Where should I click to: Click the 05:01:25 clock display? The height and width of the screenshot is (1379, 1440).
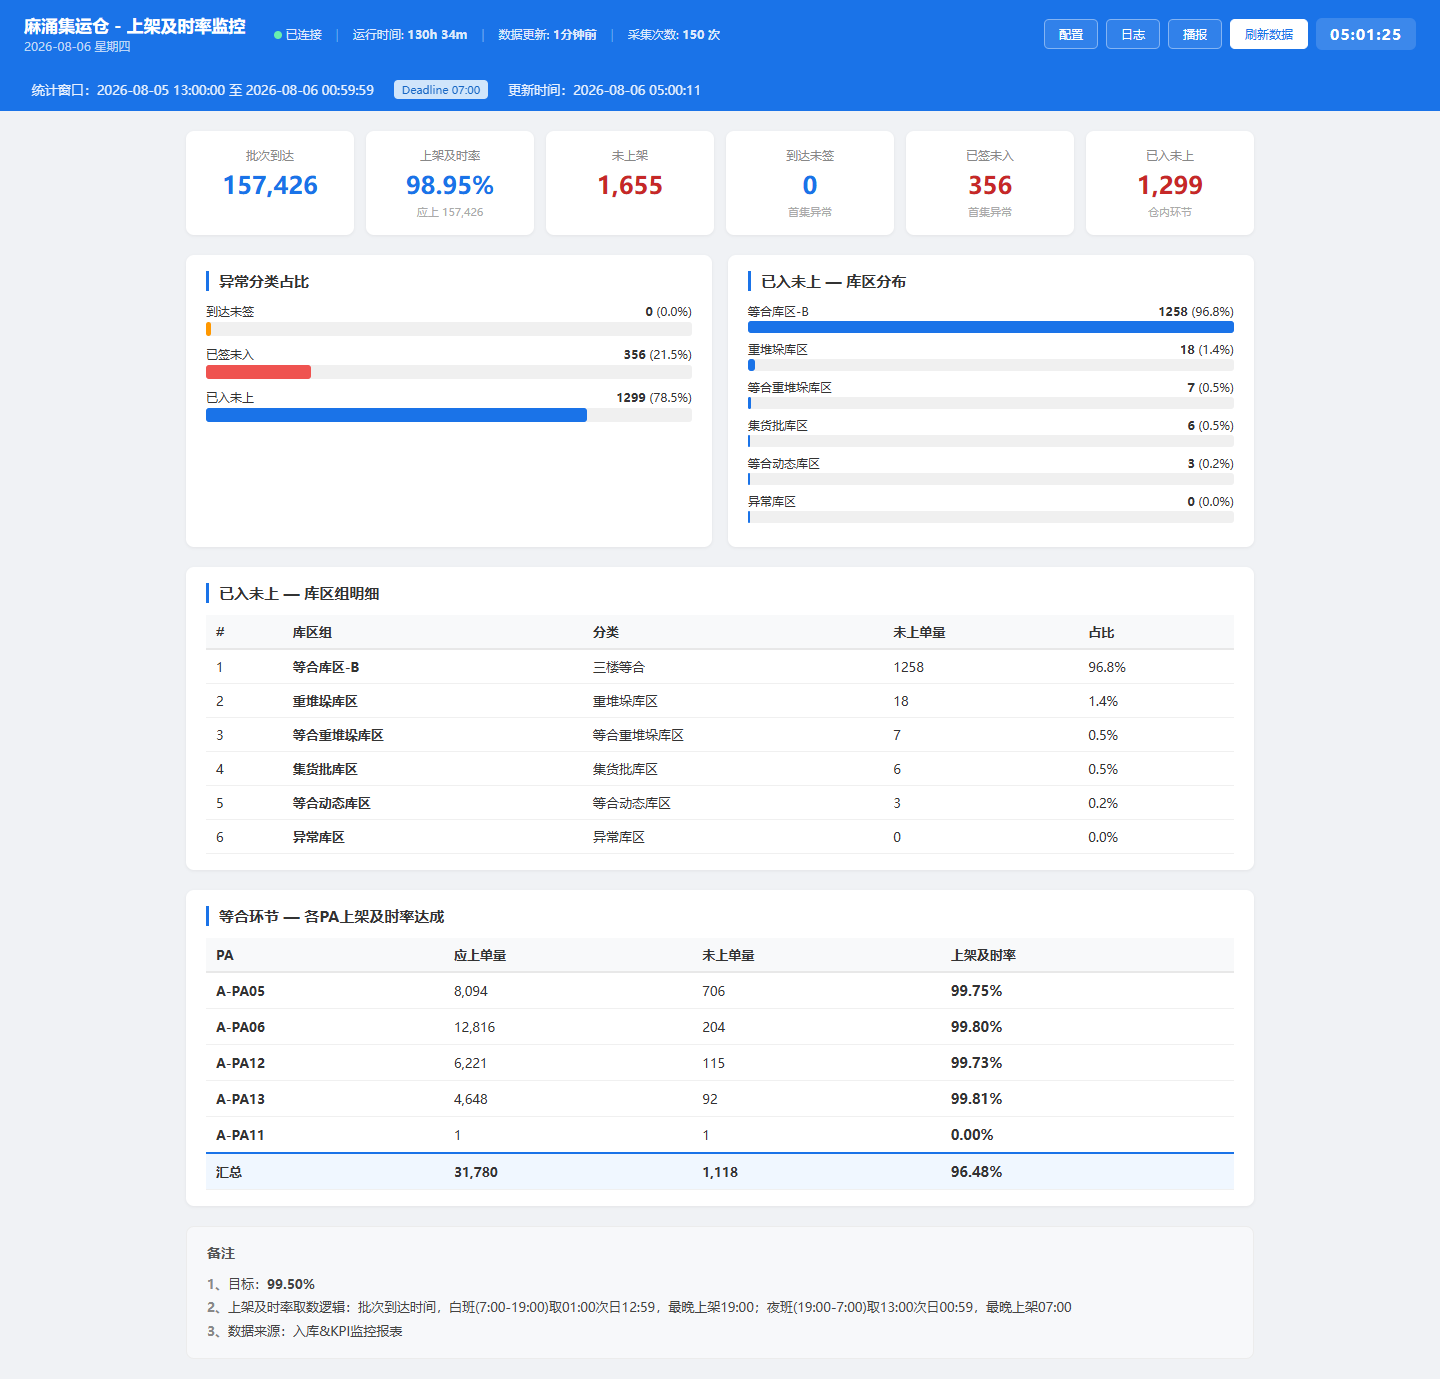pyautogui.click(x=1366, y=34)
